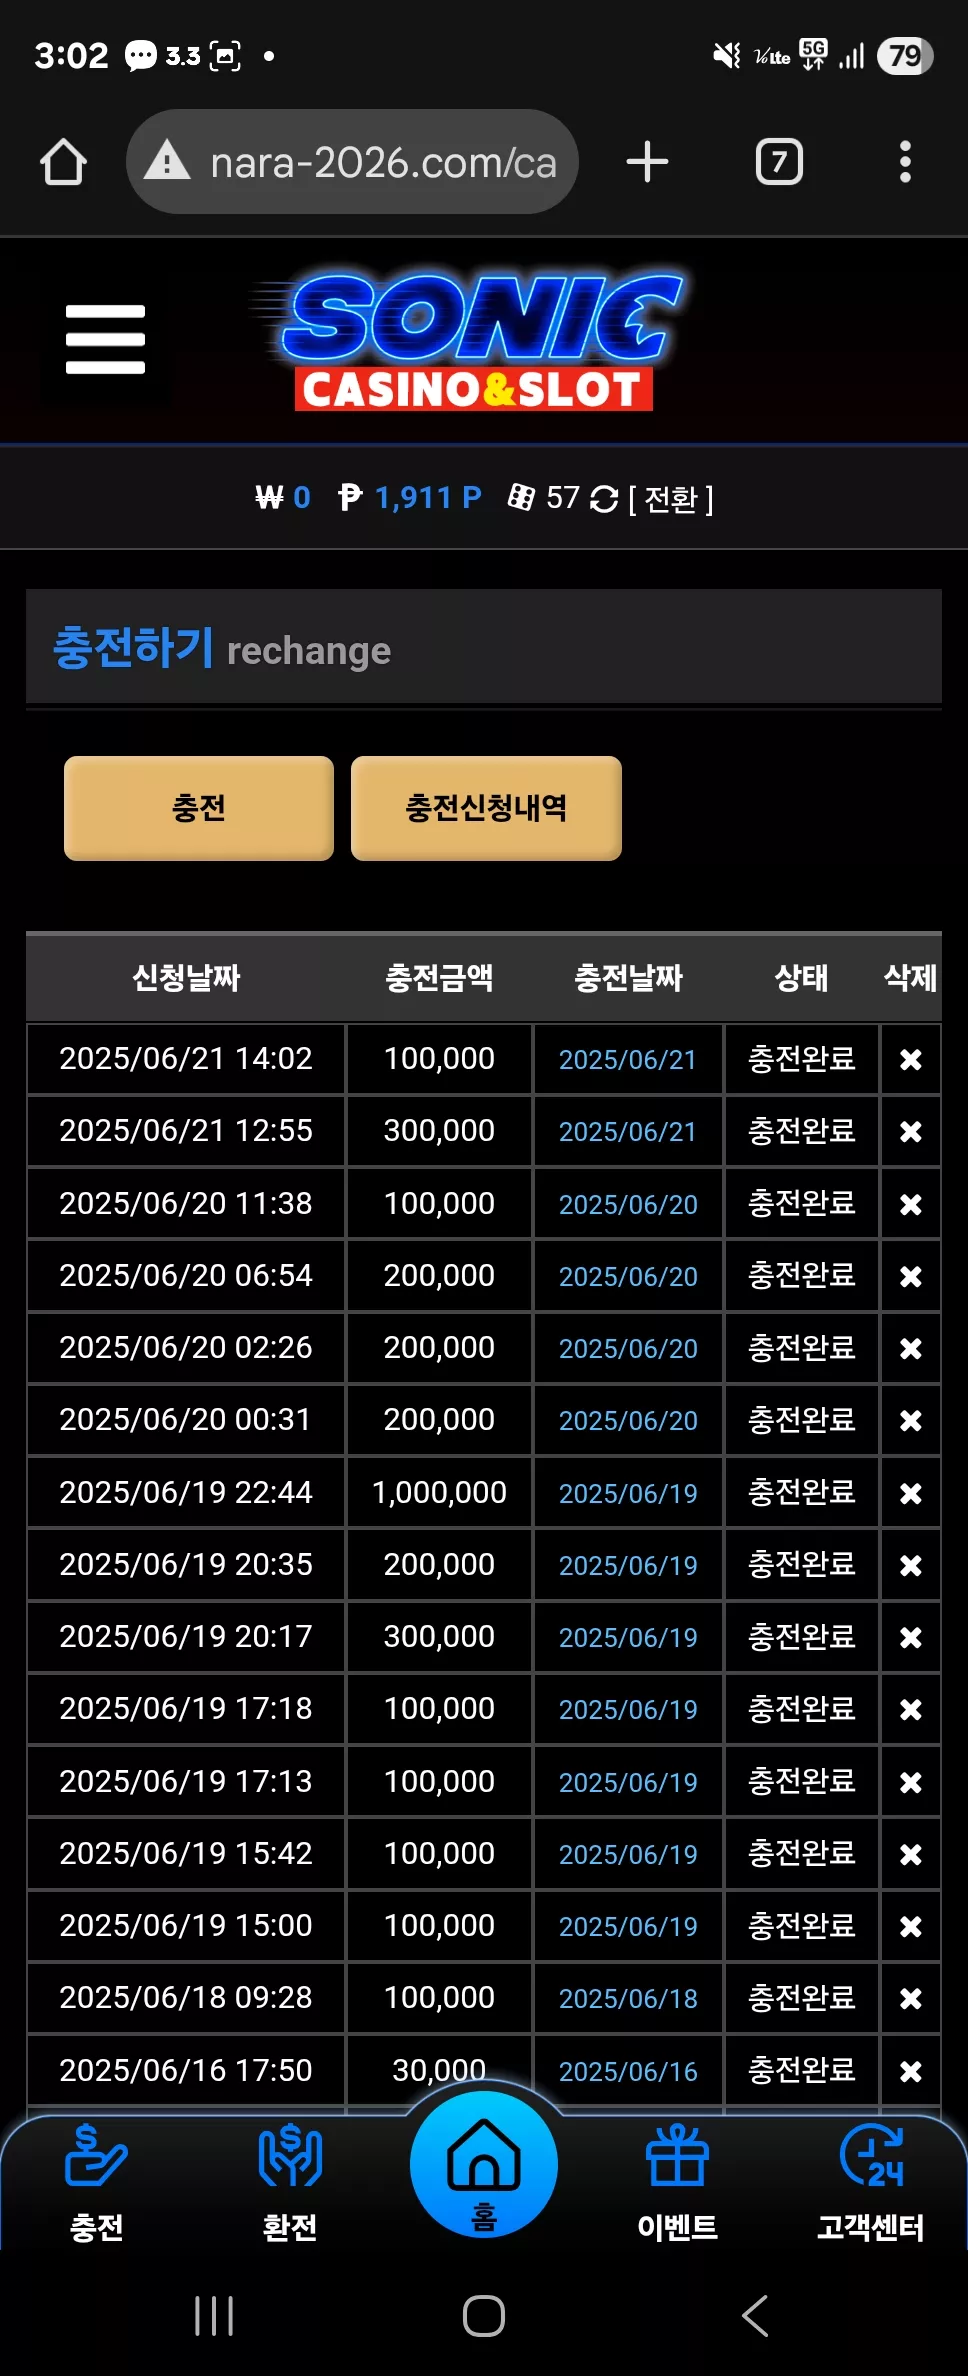This screenshot has height=2376, width=968.
Task: Remove the 2025/06/18 09:28 row
Action: [x=910, y=1998]
